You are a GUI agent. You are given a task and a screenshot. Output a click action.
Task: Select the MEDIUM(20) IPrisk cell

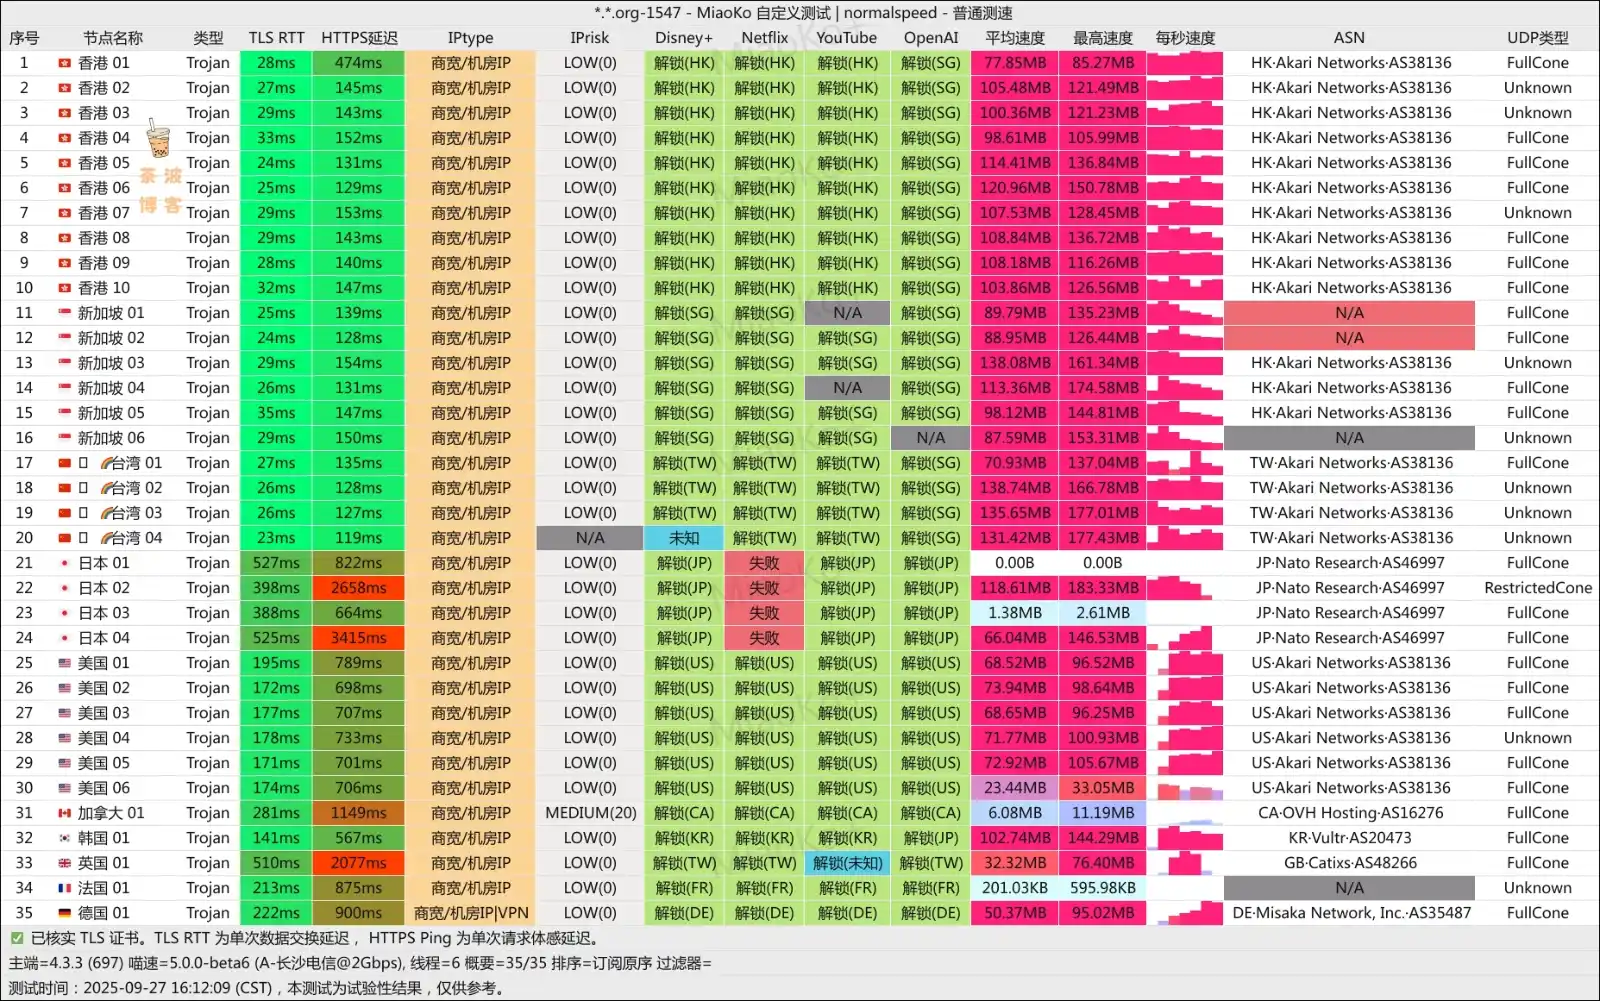[590, 813]
